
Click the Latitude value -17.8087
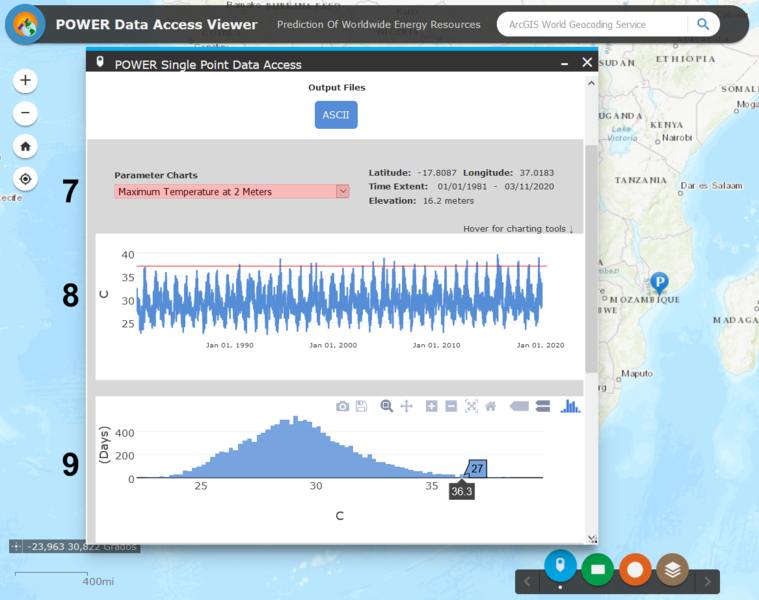438,173
